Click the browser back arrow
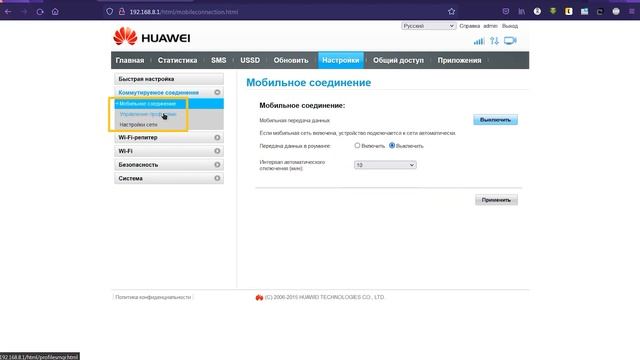This screenshot has height=360, width=640. [8, 12]
